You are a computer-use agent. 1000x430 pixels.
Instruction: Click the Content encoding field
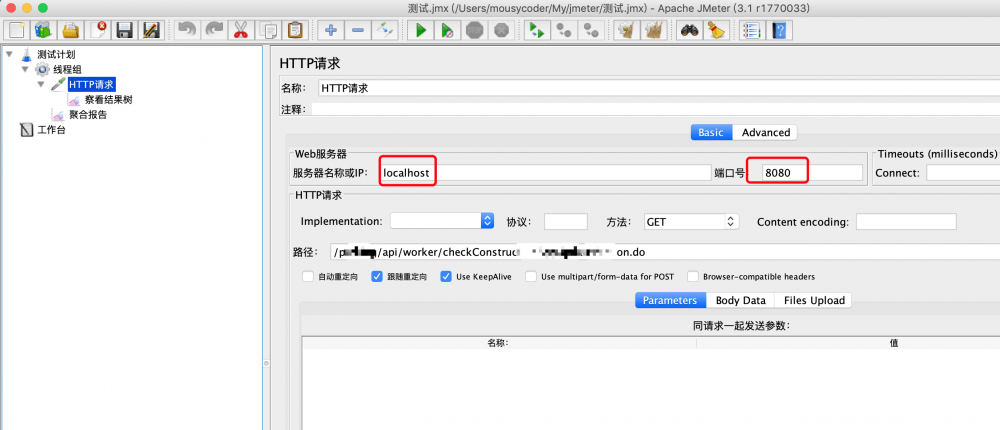[x=906, y=221]
